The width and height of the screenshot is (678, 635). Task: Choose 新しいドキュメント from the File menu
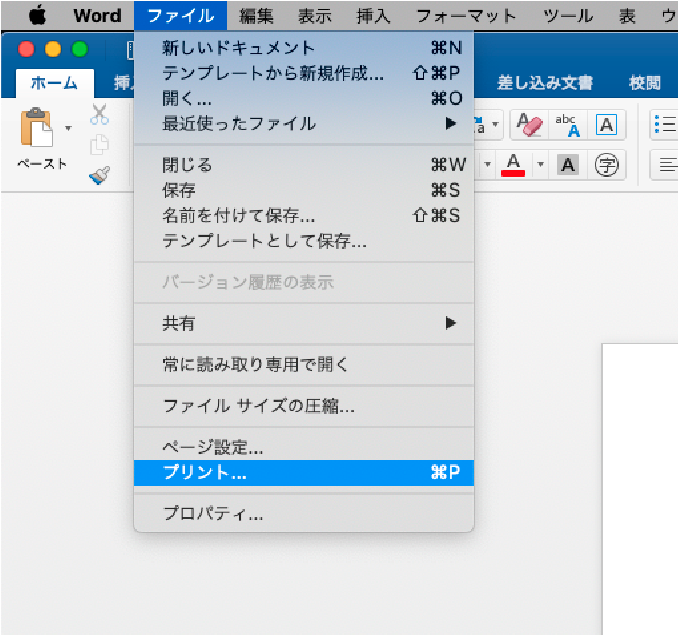pos(304,48)
